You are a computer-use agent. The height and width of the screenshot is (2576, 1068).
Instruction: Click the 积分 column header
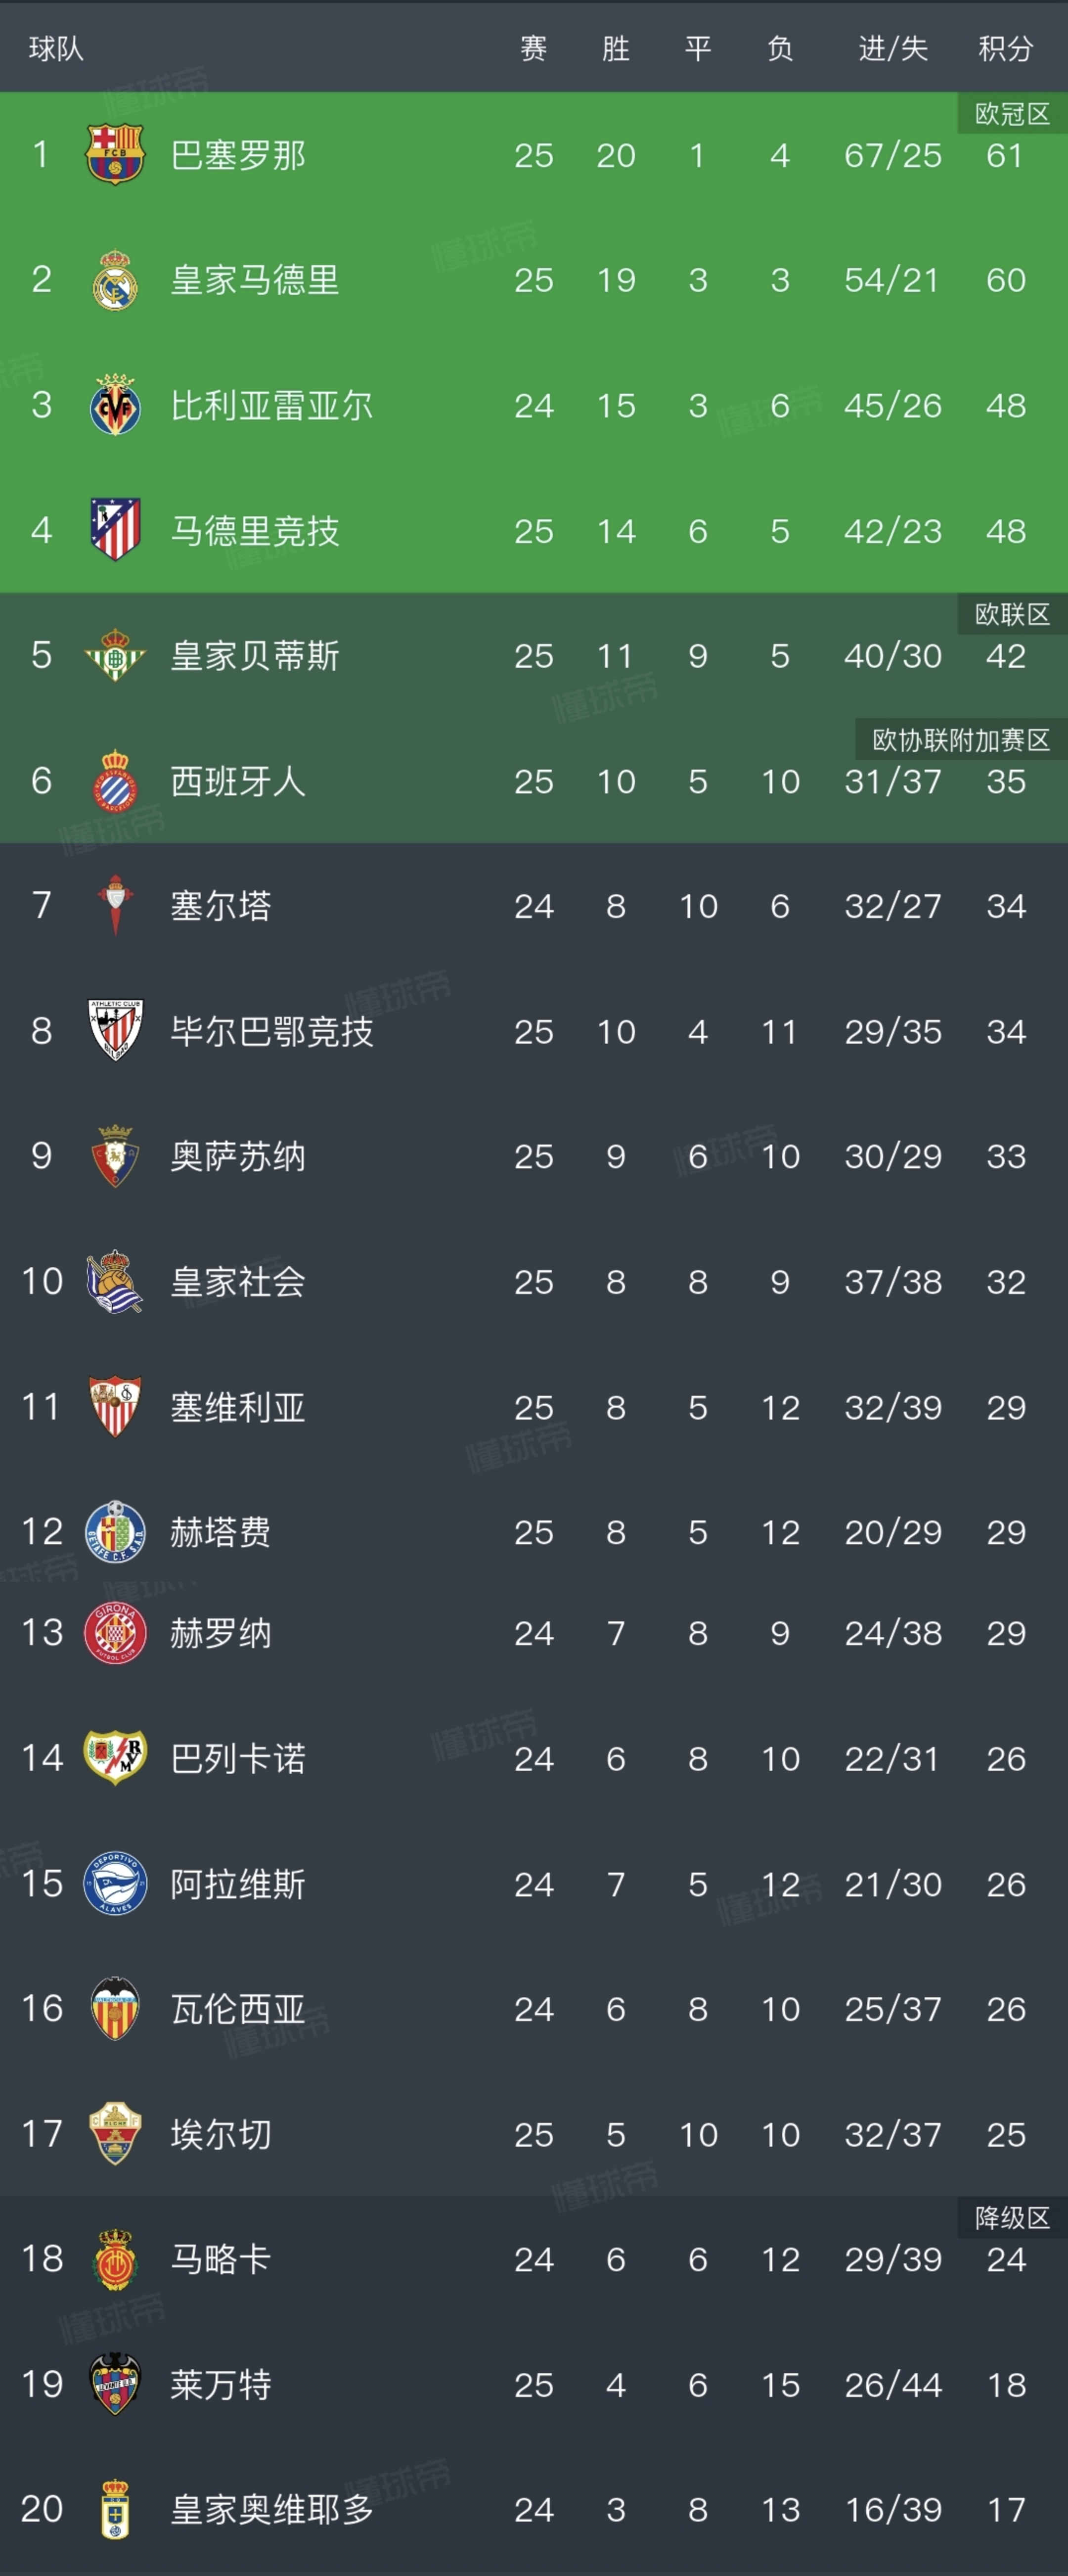point(1005,48)
